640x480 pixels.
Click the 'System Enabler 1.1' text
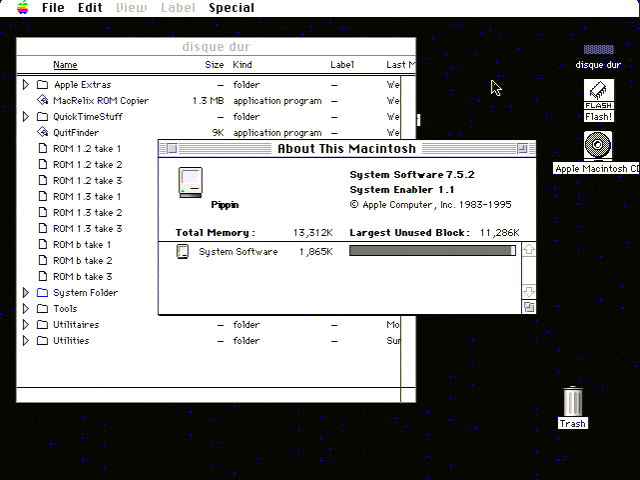coord(402,190)
